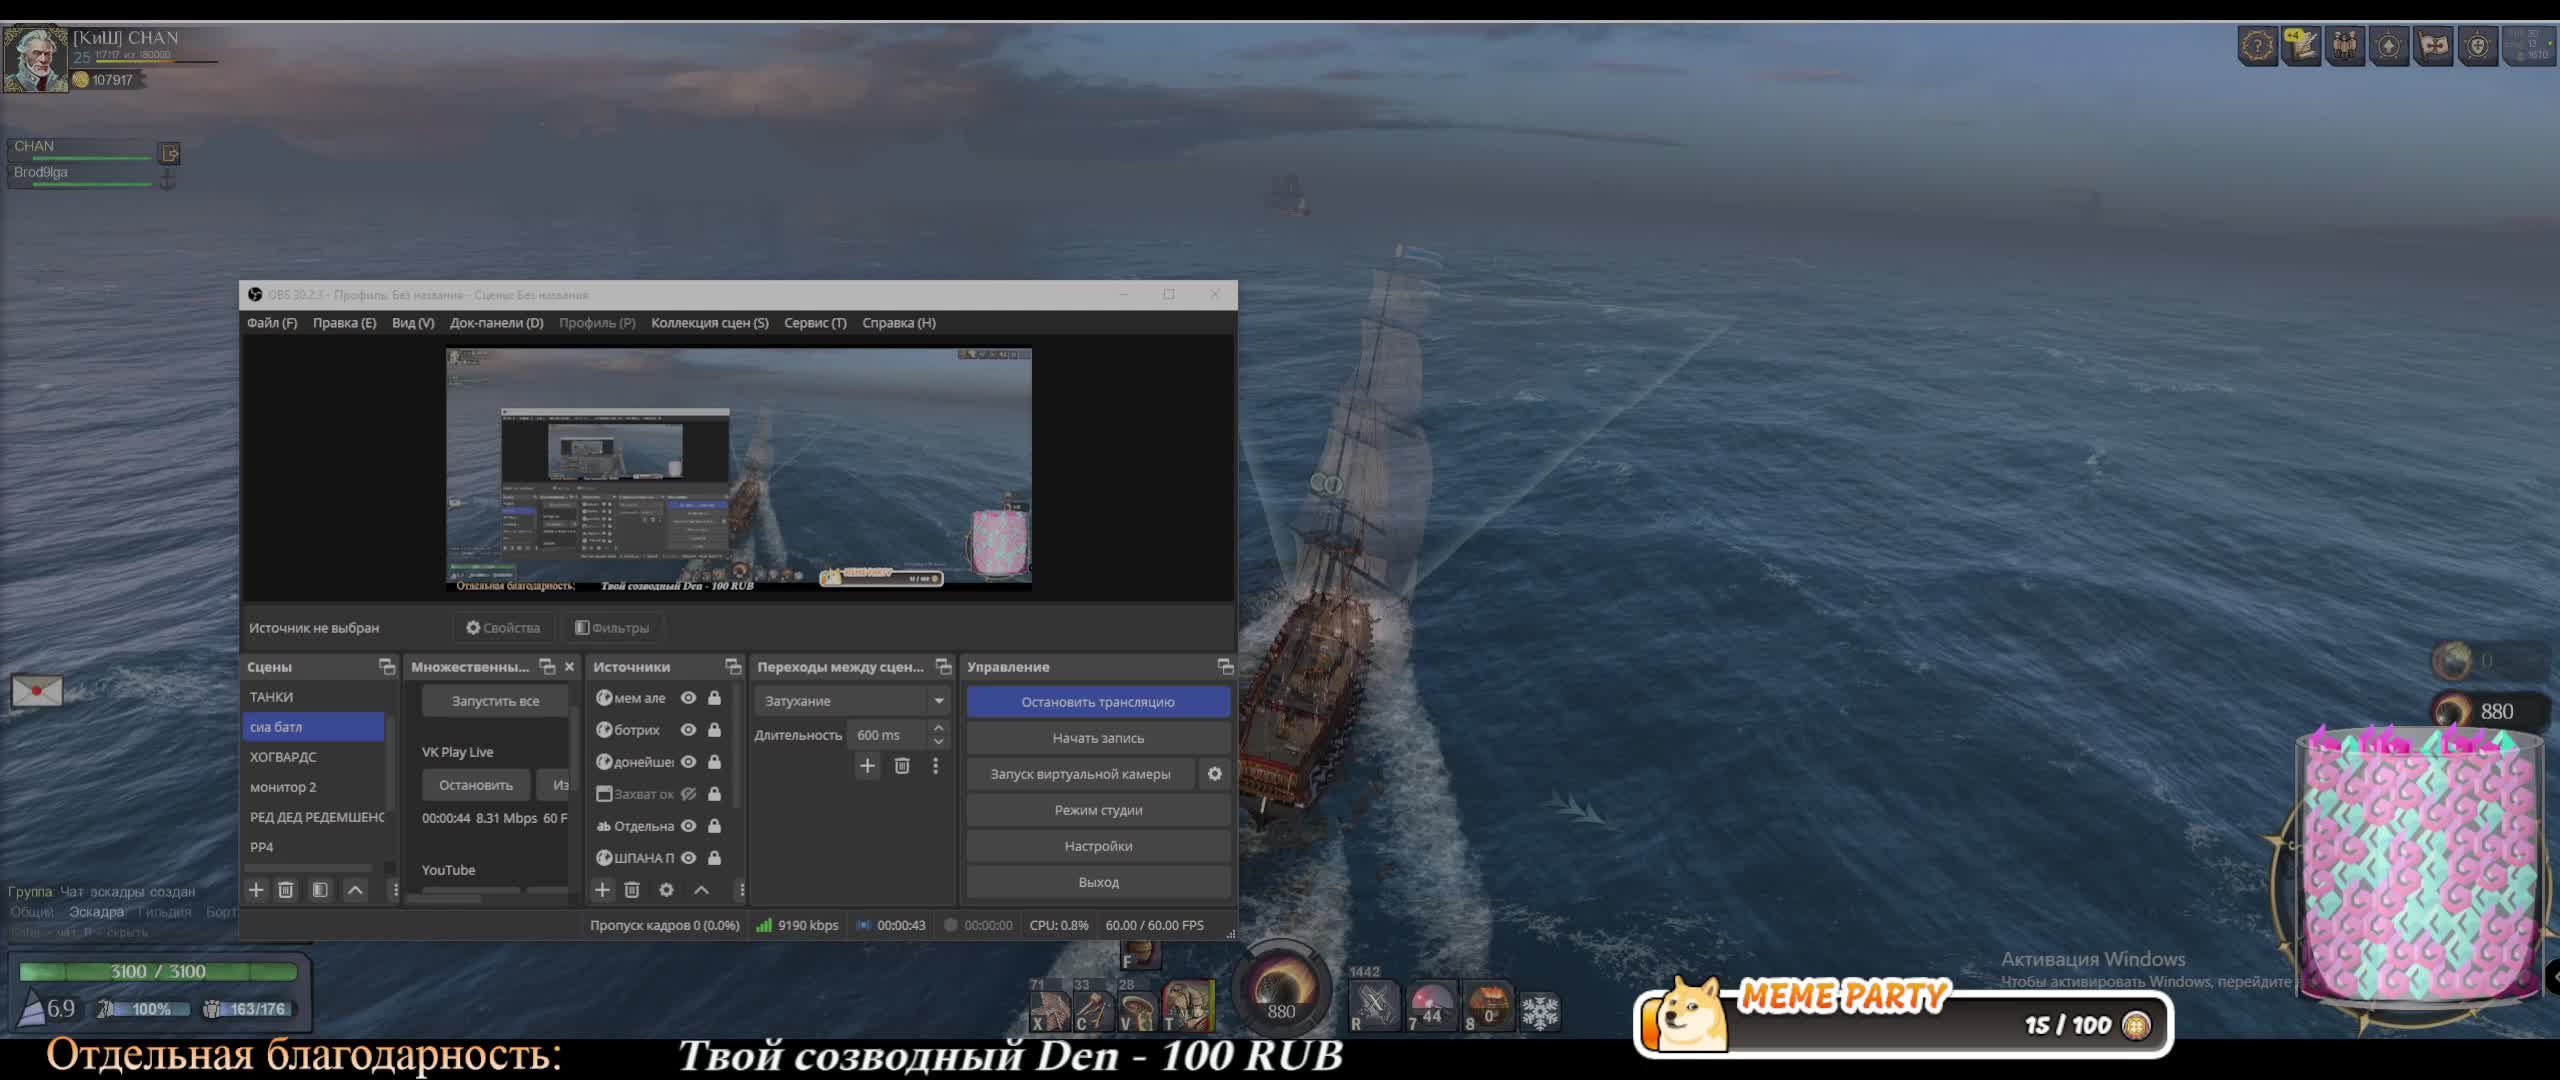The height and width of the screenshot is (1080, 2560).
Task: Open the Сервис menu
Action: tap(814, 323)
